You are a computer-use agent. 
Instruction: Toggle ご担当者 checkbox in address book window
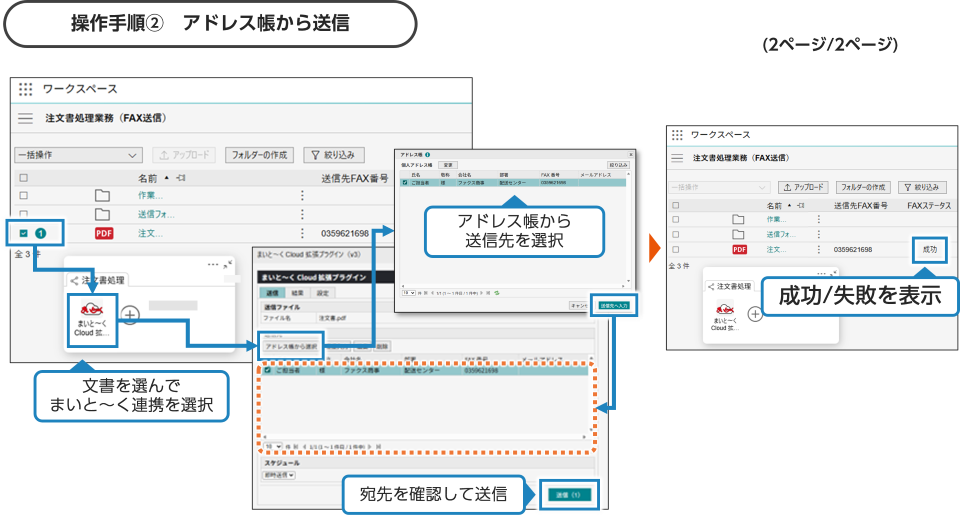[405, 182]
